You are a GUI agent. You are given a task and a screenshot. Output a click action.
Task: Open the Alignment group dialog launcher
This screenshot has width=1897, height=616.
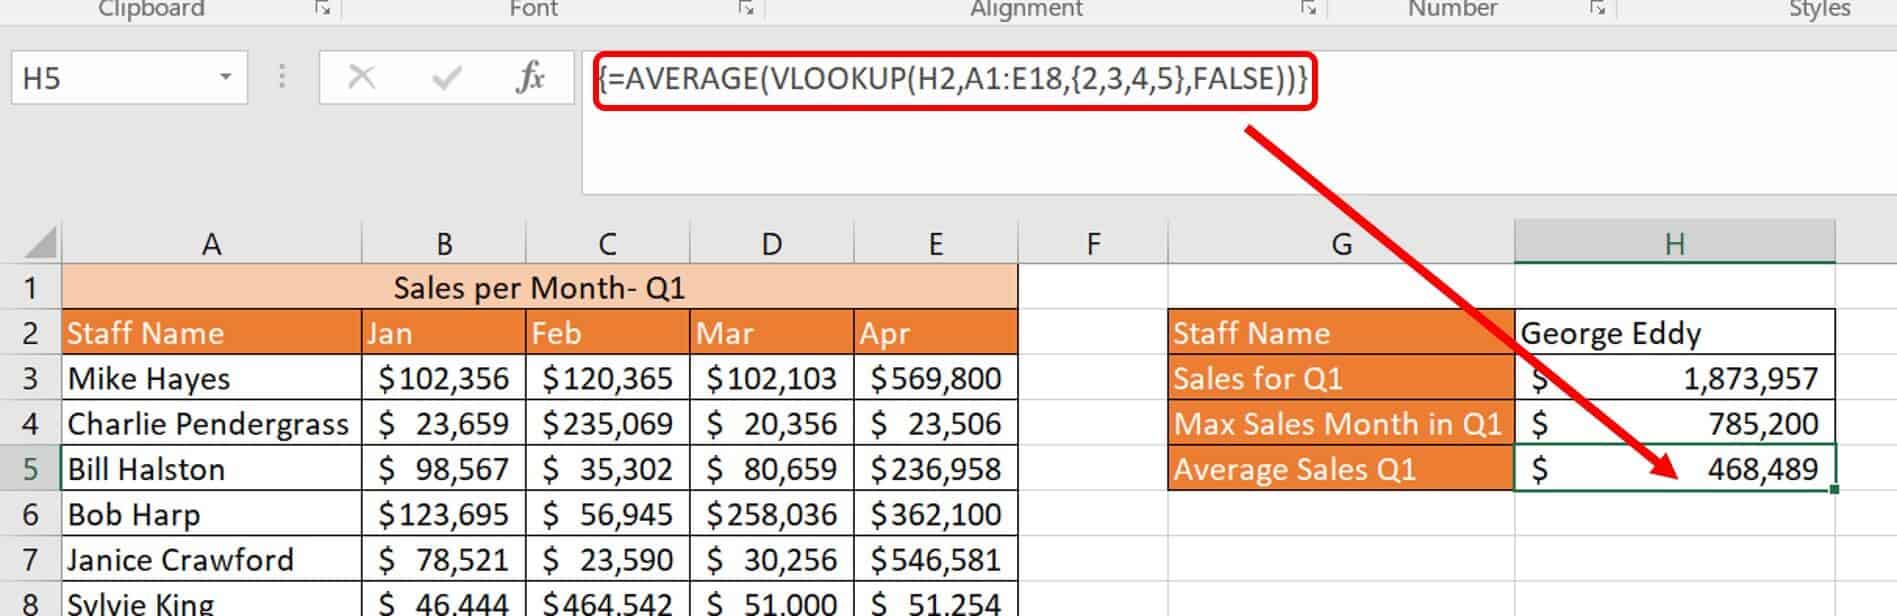tap(1308, 8)
